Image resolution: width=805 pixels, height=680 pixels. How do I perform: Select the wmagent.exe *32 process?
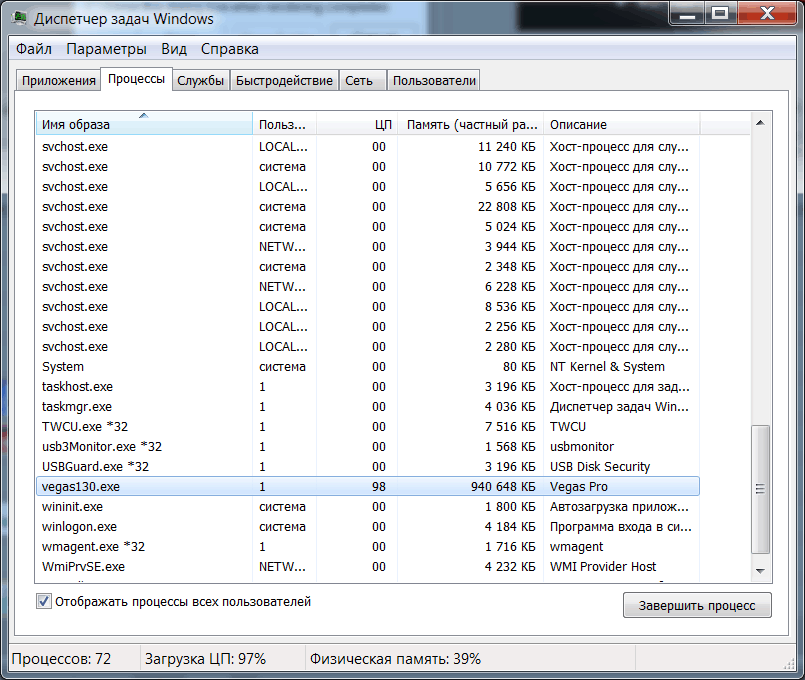pos(368,547)
